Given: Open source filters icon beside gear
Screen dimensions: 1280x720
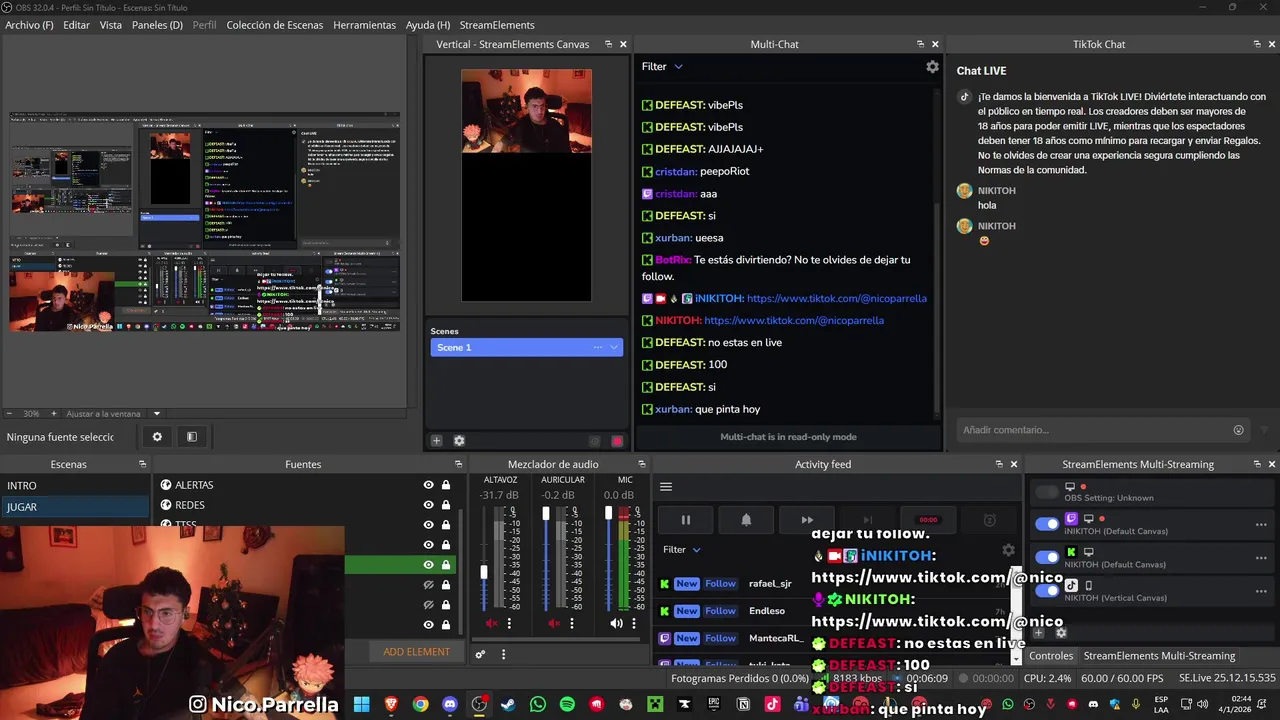Looking at the screenshot, I should [x=192, y=437].
